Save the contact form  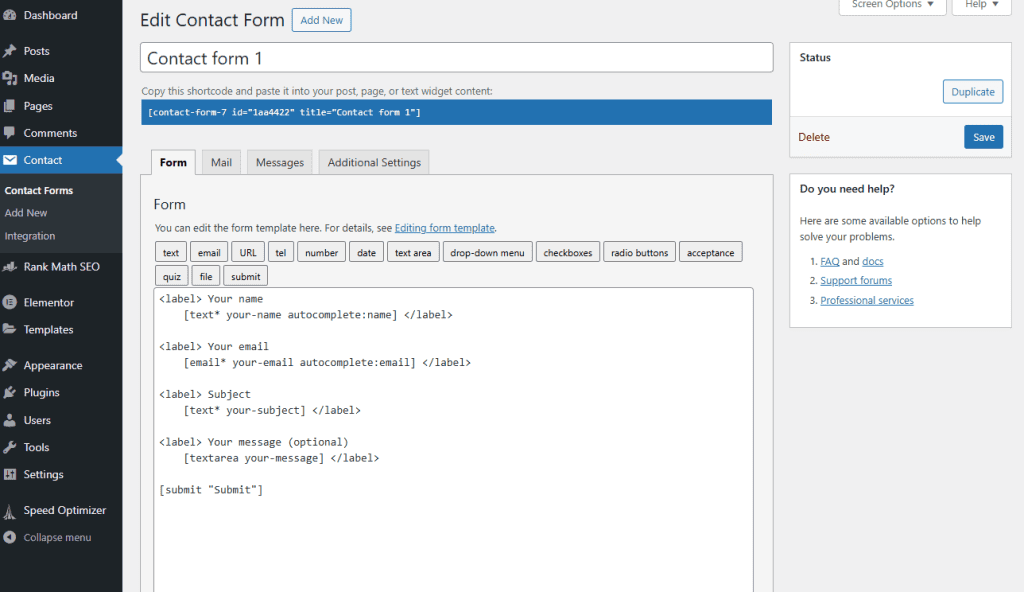[984, 137]
